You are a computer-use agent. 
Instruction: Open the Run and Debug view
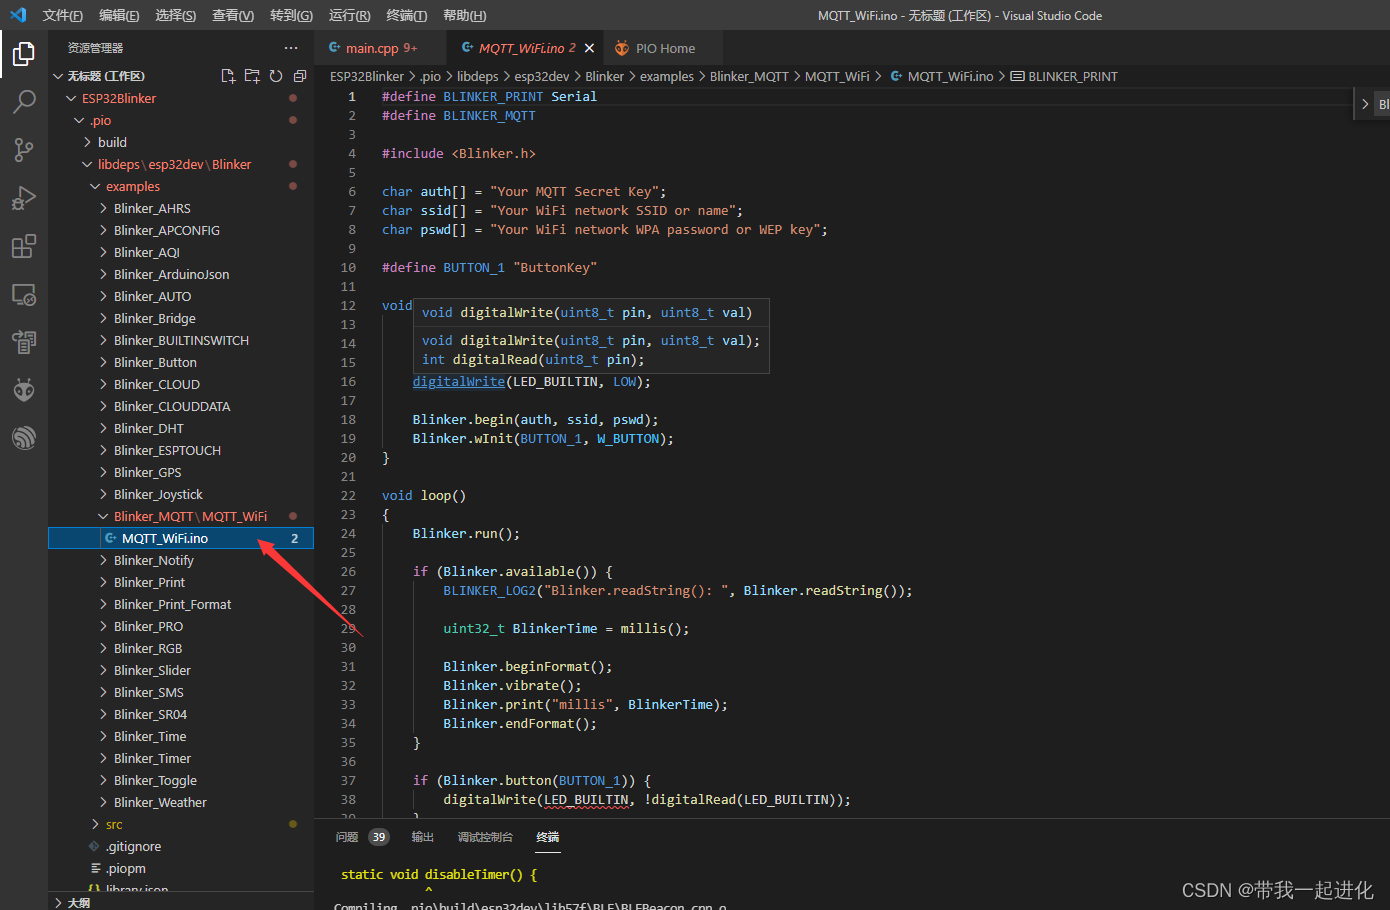click(24, 198)
